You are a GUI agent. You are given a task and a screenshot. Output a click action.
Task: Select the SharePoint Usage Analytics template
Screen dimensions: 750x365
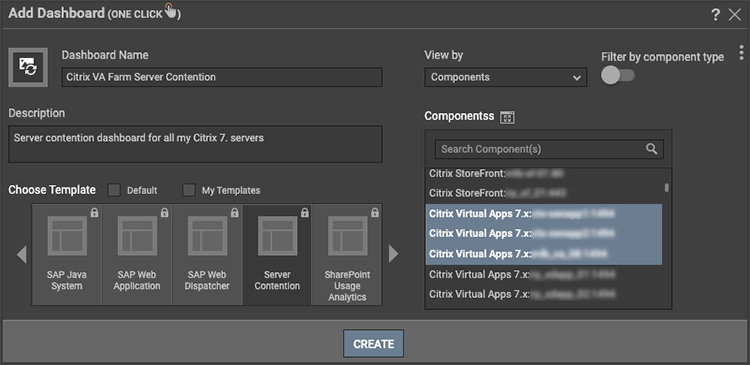click(347, 255)
